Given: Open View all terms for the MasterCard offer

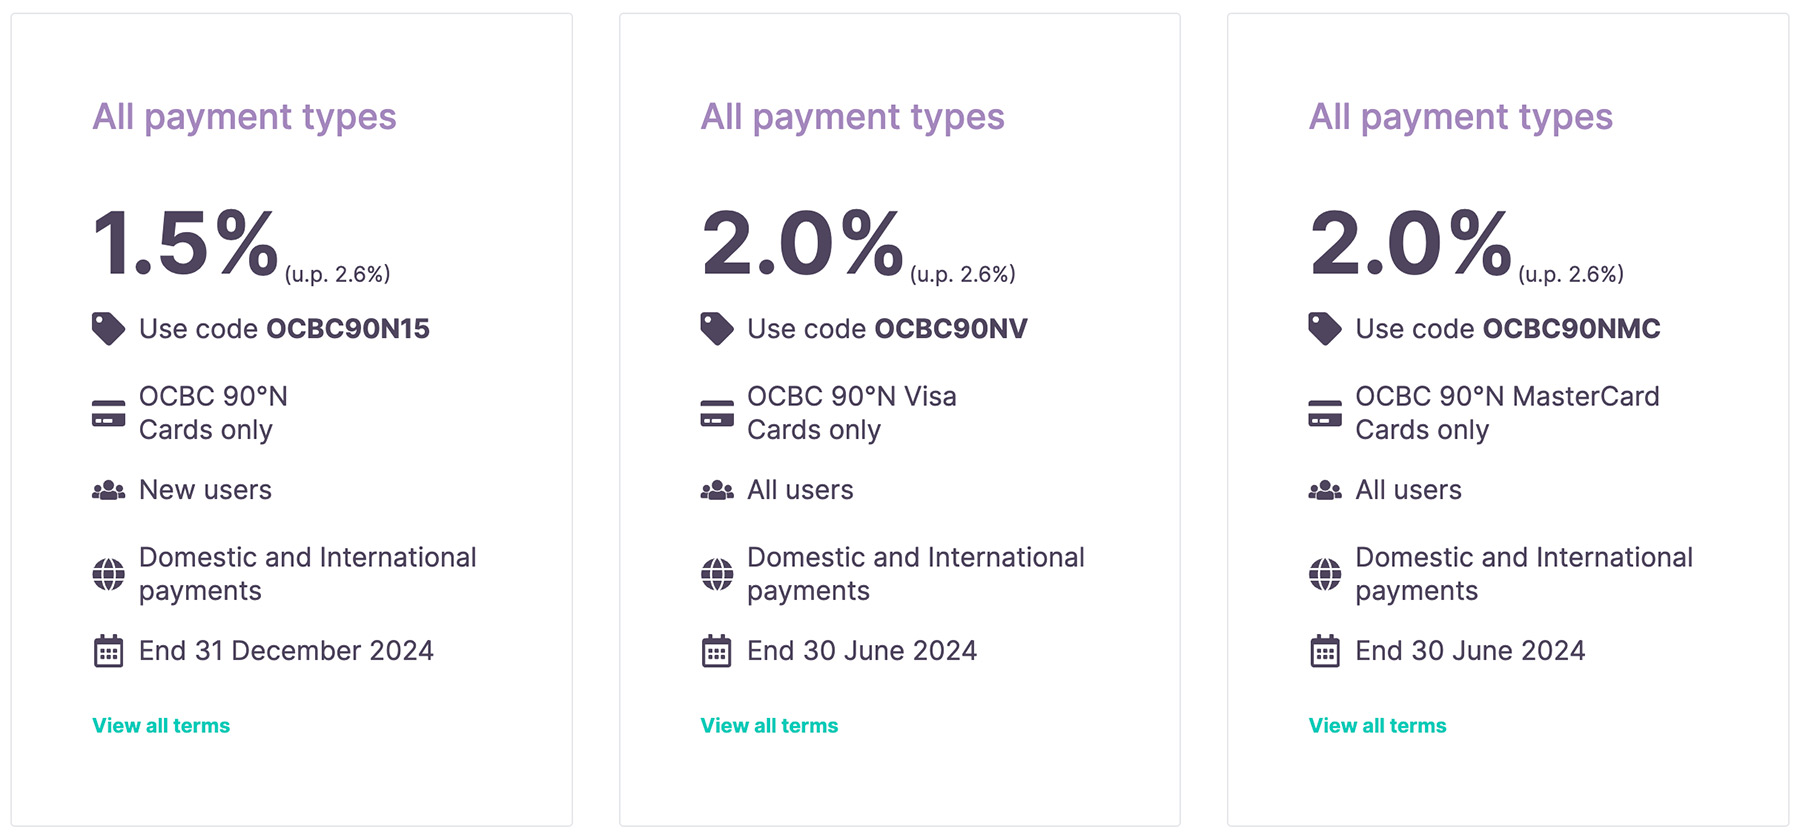Looking at the screenshot, I should 1377,726.
